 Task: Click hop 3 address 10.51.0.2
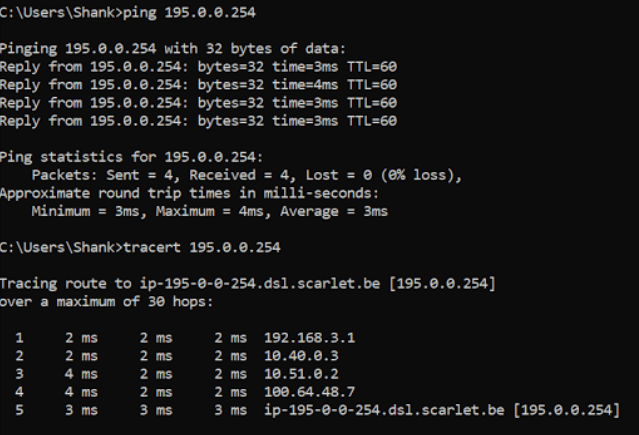coord(301,374)
